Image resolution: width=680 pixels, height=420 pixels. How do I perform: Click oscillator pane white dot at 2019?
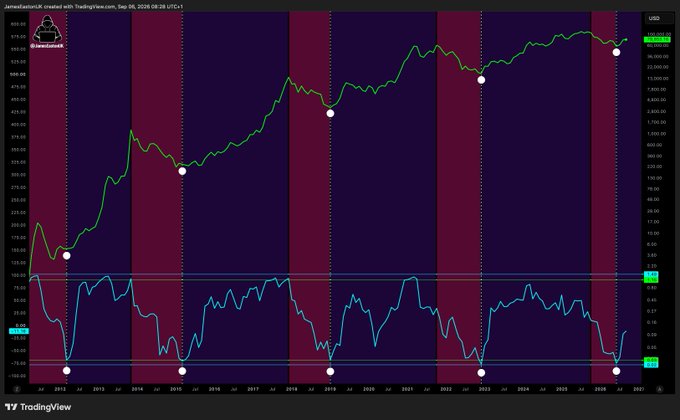(x=330, y=371)
